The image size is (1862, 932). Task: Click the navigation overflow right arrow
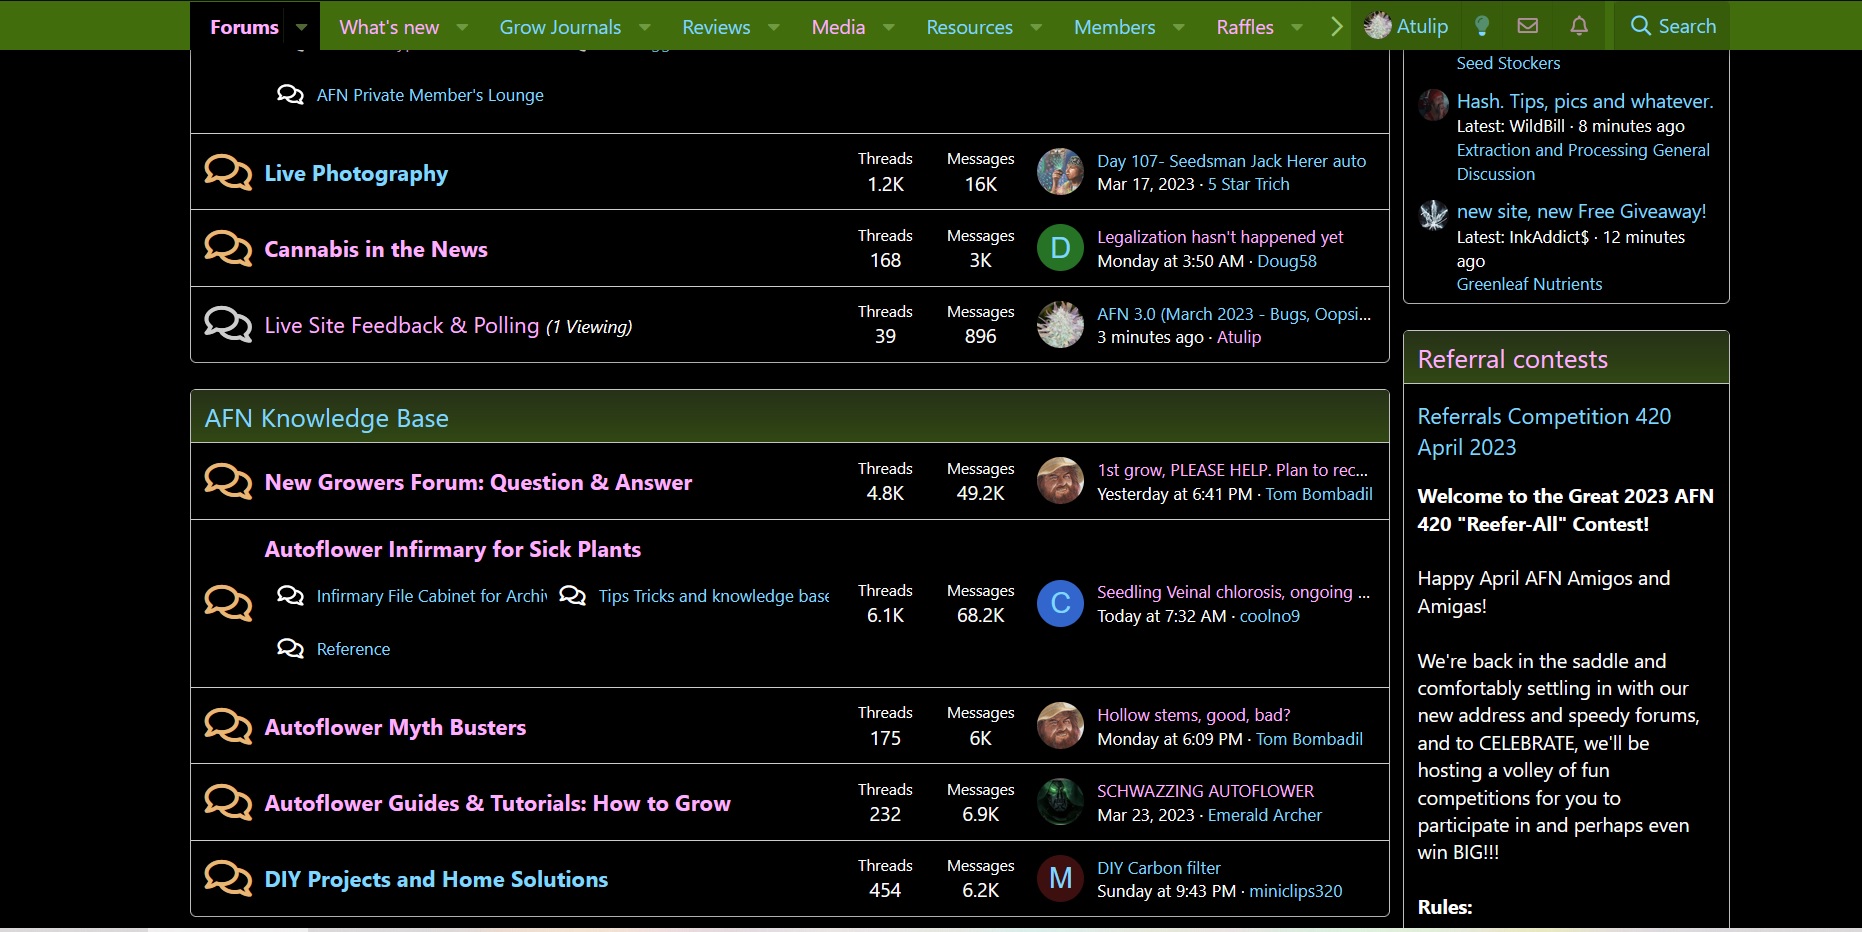(x=1337, y=26)
